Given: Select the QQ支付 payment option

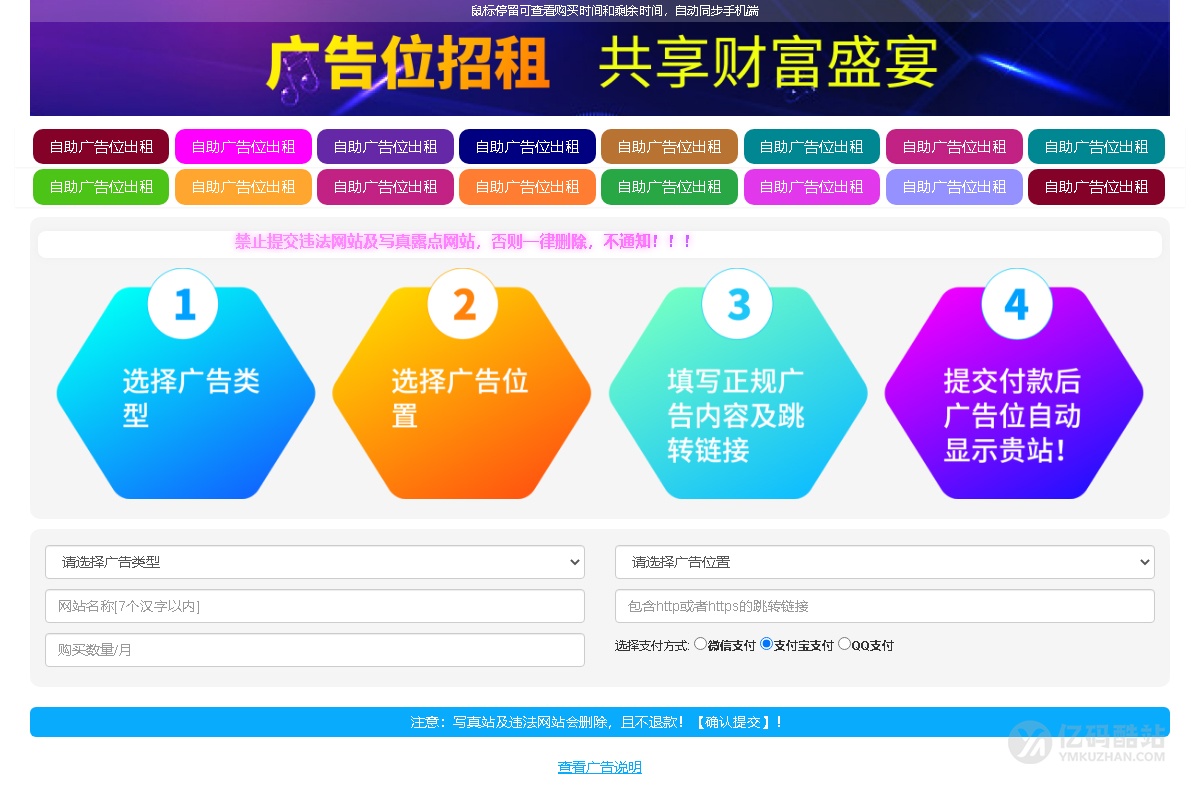Looking at the screenshot, I should [844, 643].
